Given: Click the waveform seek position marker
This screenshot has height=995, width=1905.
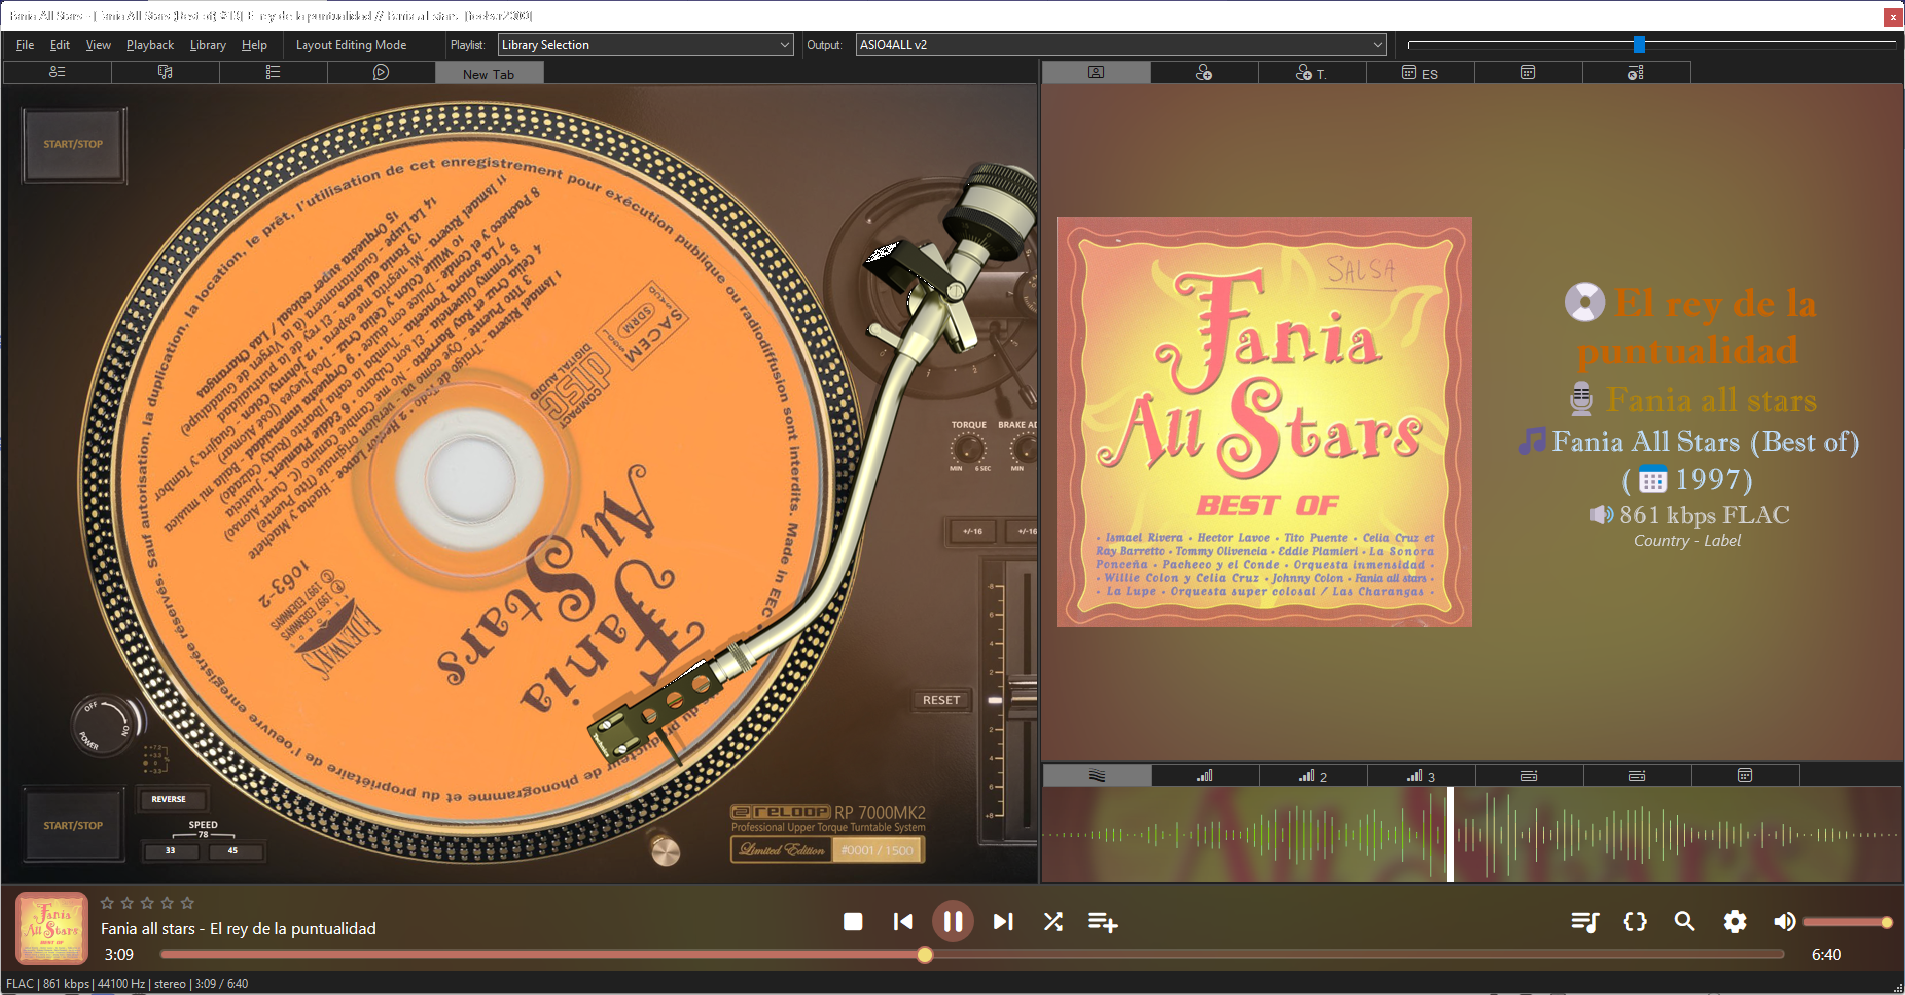Looking at the screenshot, I should tap(1450, 834).
